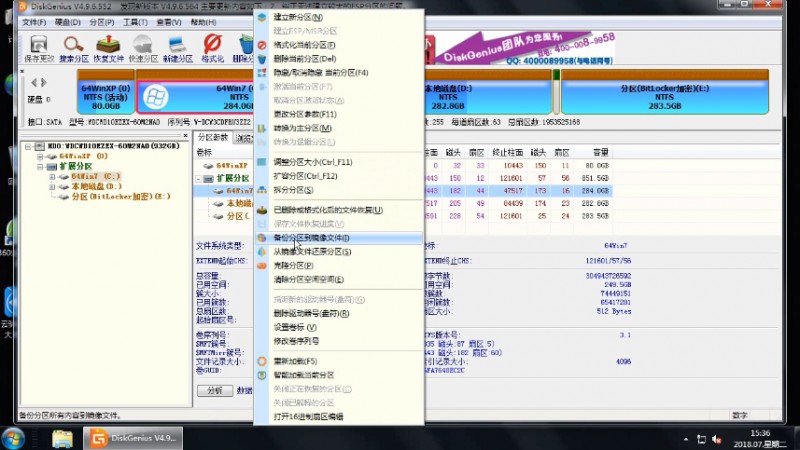Click the New Partition (新建分区) toolbar icon
The height and width of the screenshot is (450, 800).
[x=178, y=49]
